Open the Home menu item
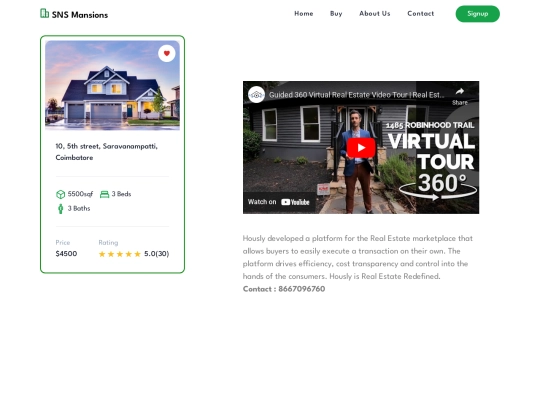Viewport: 540px width, 405px height. pyautogui.click(x=303, y=14)
